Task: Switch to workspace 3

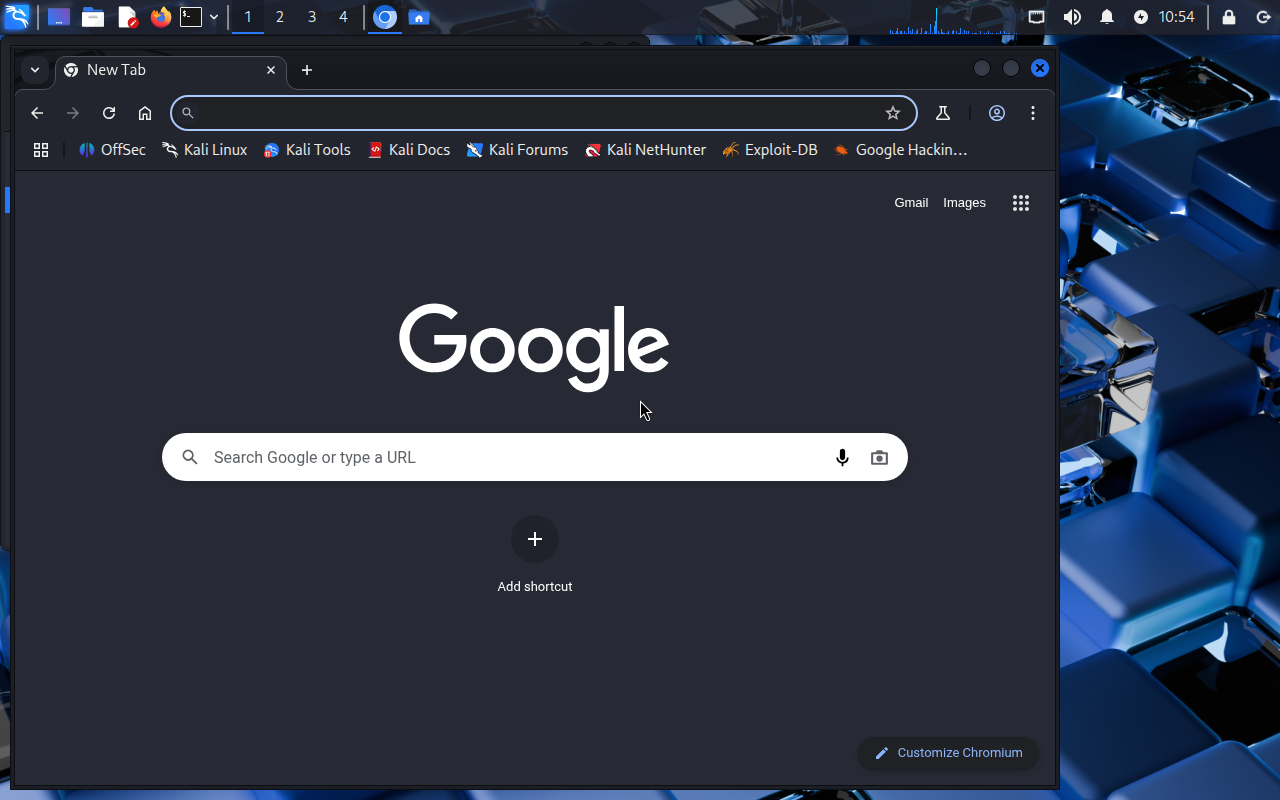Action: pos(312,17)
